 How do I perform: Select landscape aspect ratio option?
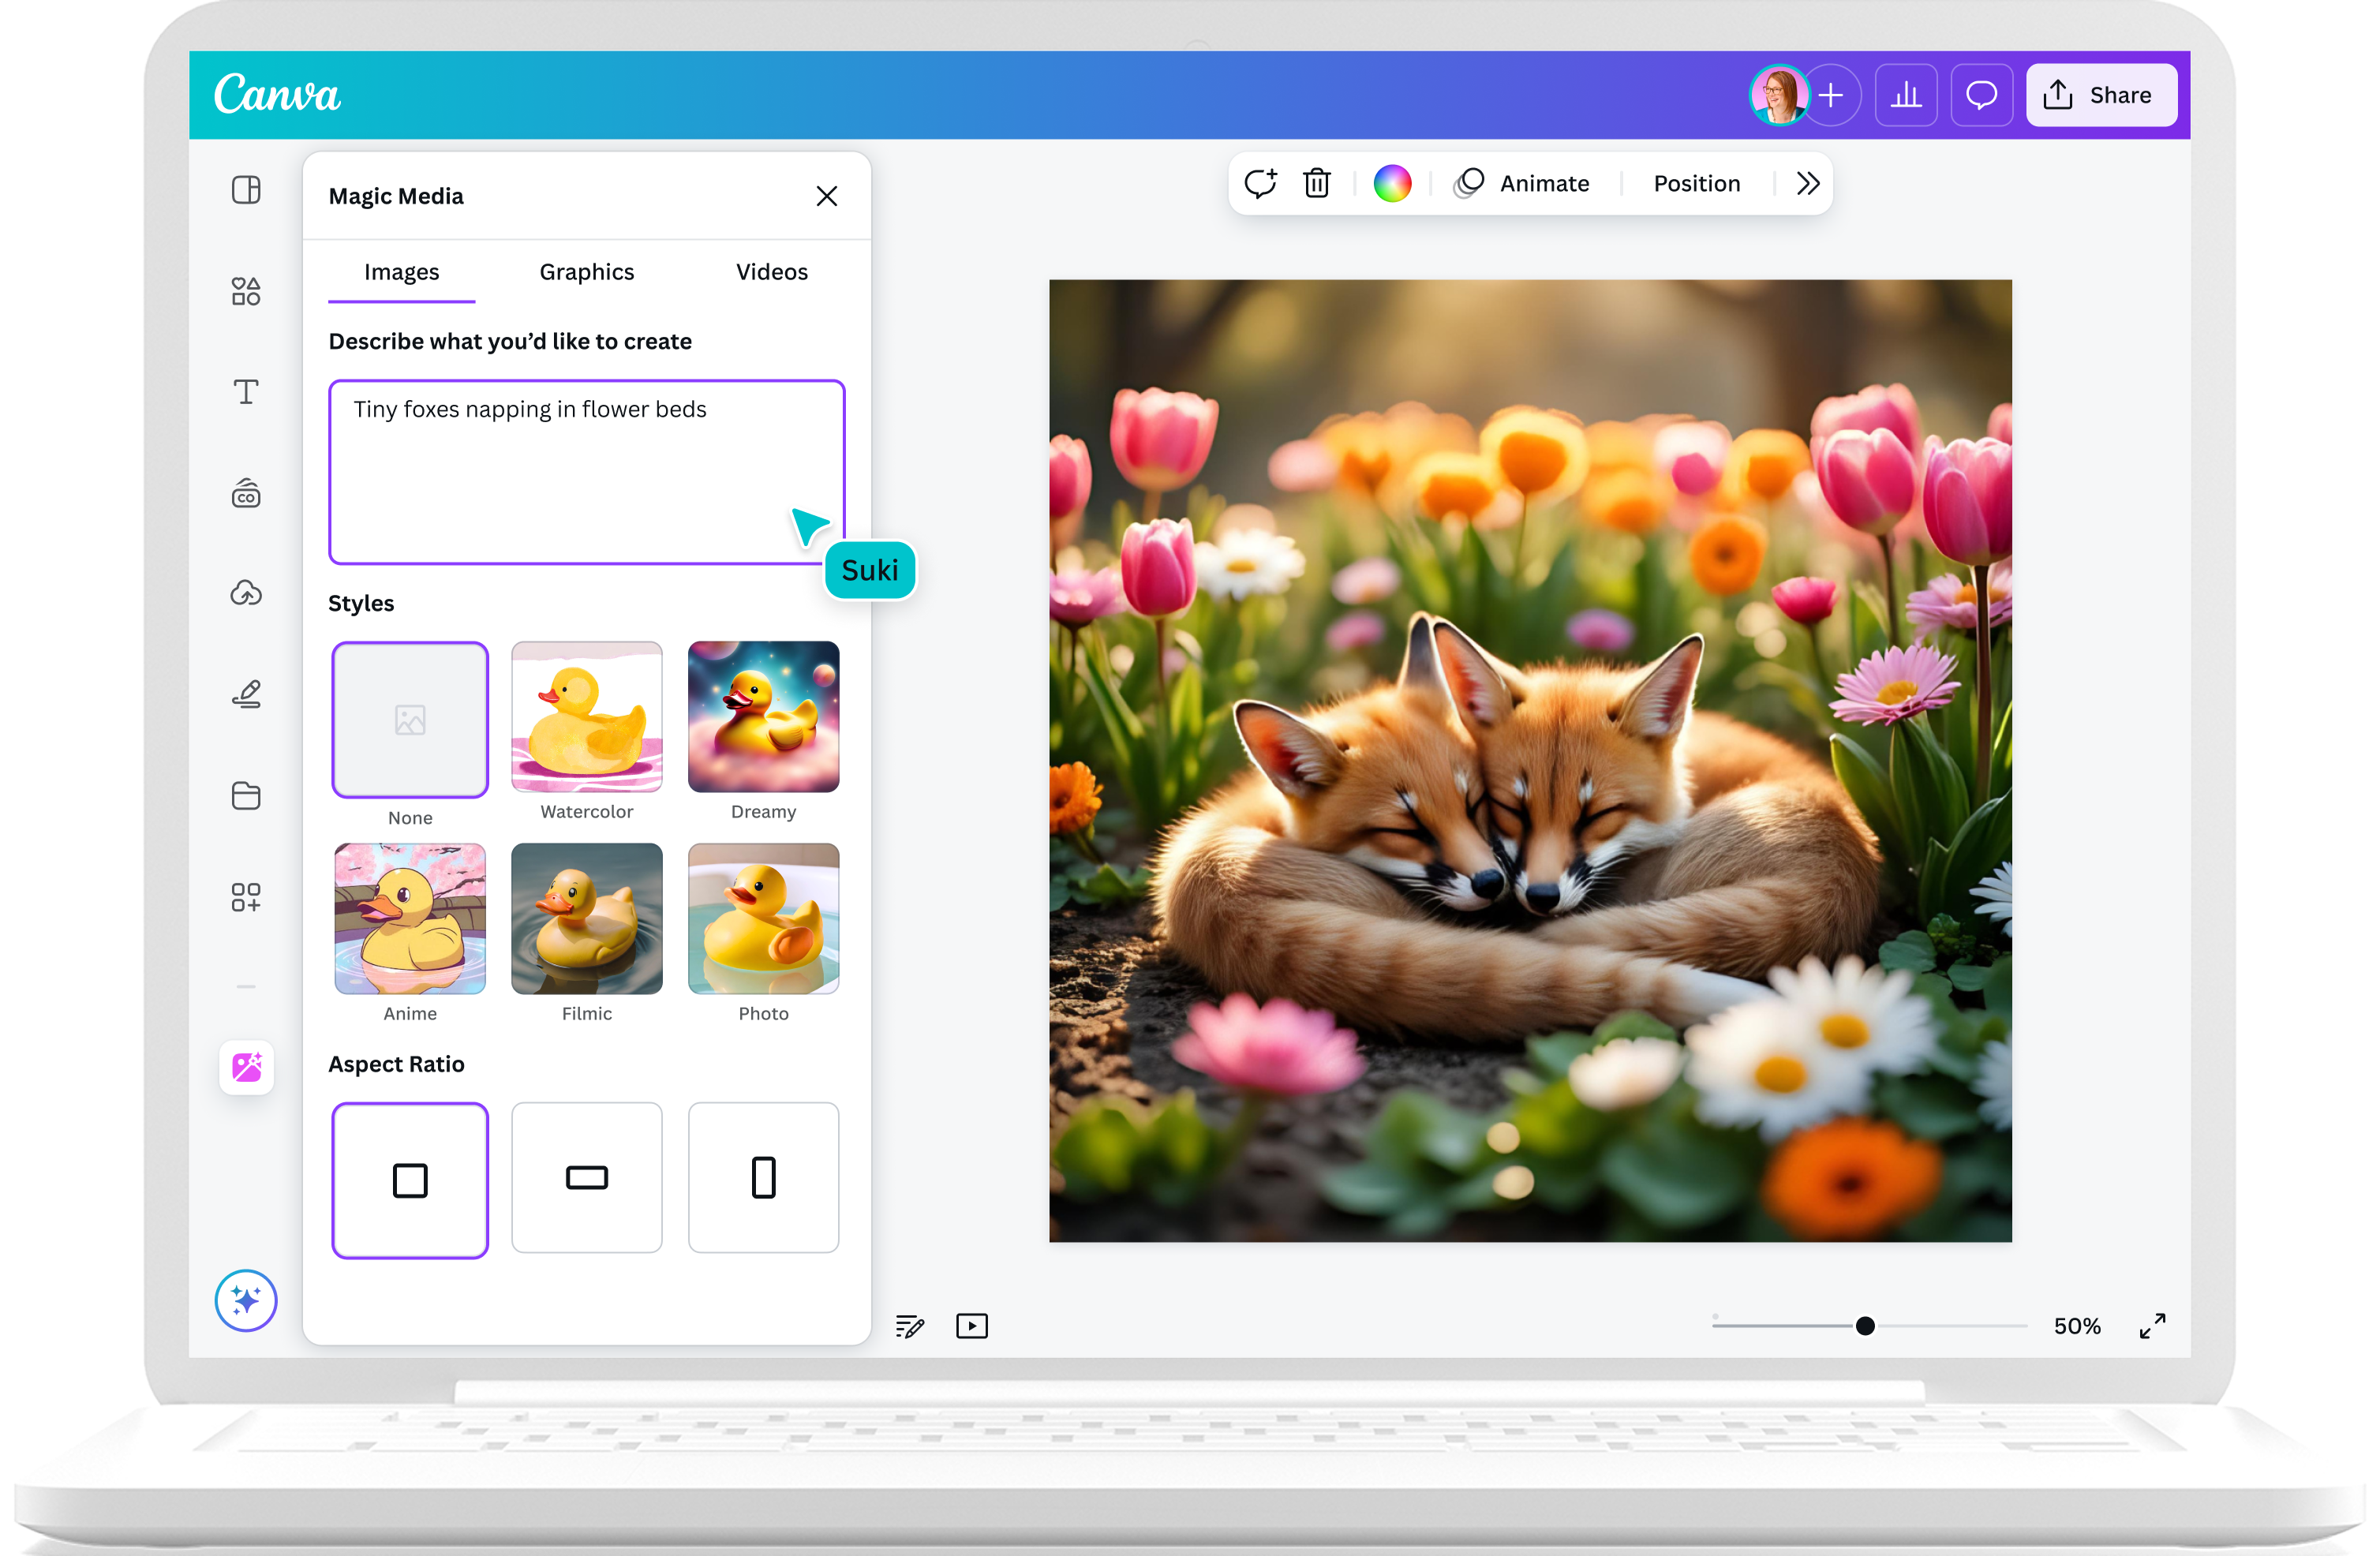587,1177
